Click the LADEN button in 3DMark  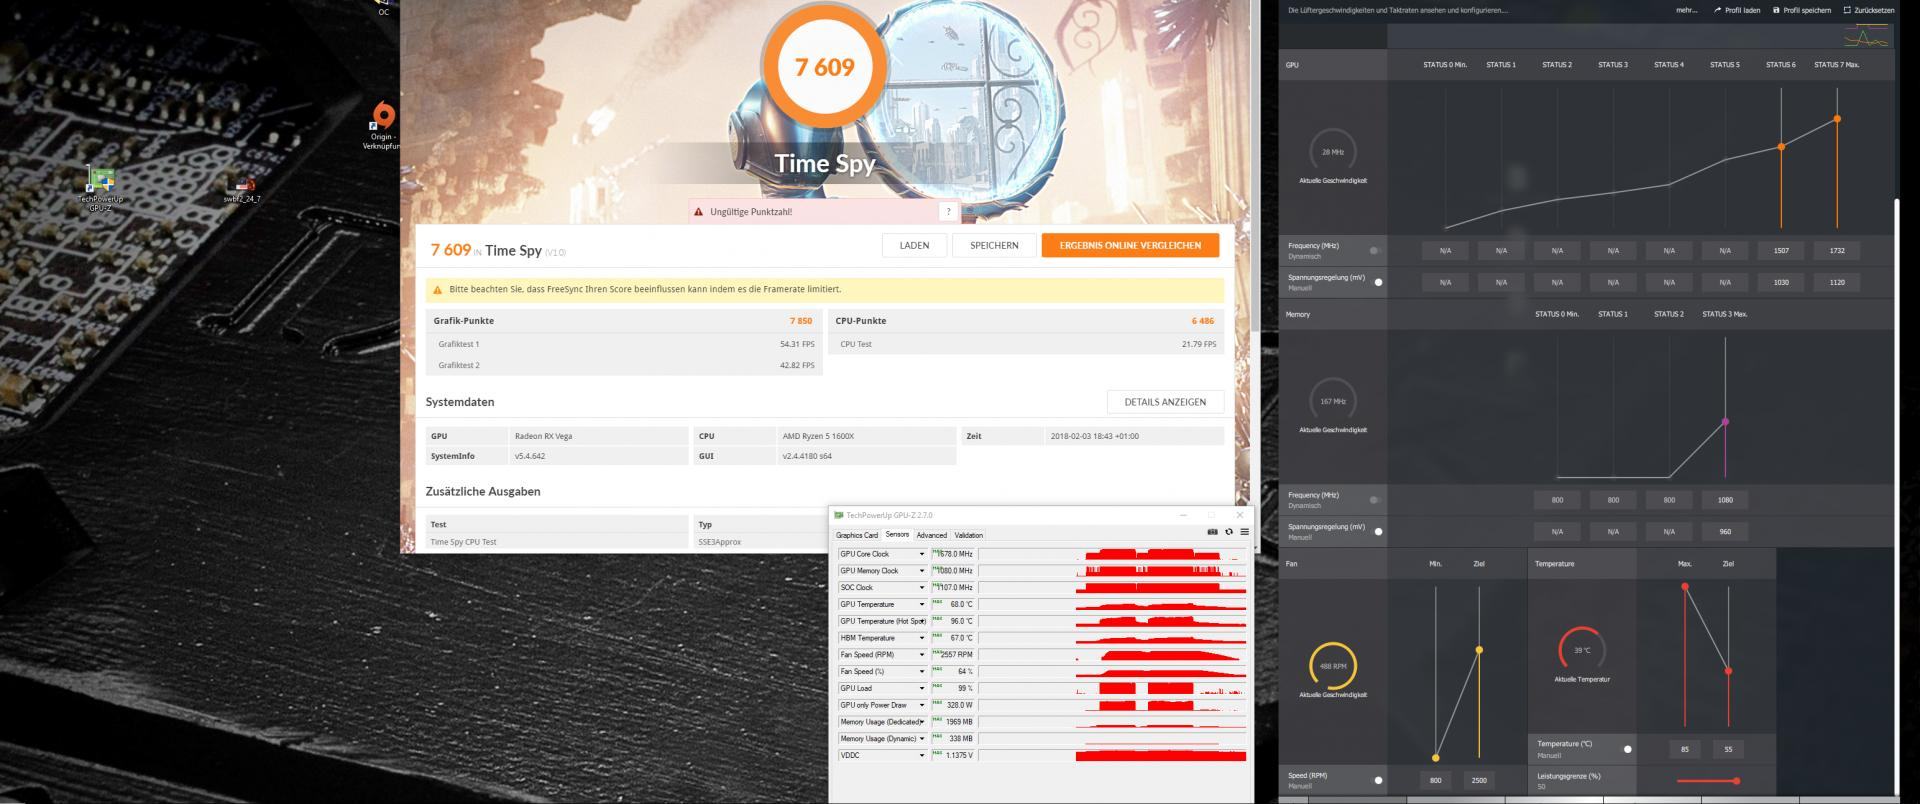pyautogui.click(x=914, y=245)
